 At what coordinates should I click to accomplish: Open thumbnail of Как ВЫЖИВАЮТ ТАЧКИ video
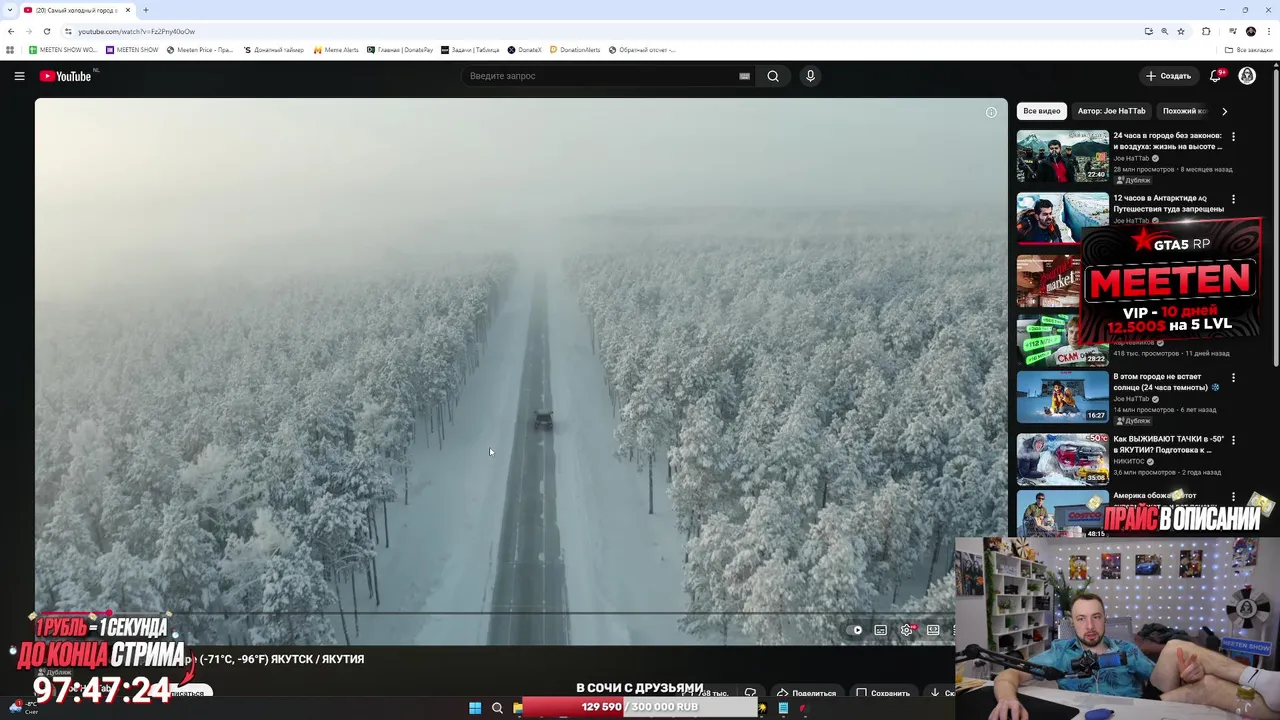click(x=1062, y=459)
